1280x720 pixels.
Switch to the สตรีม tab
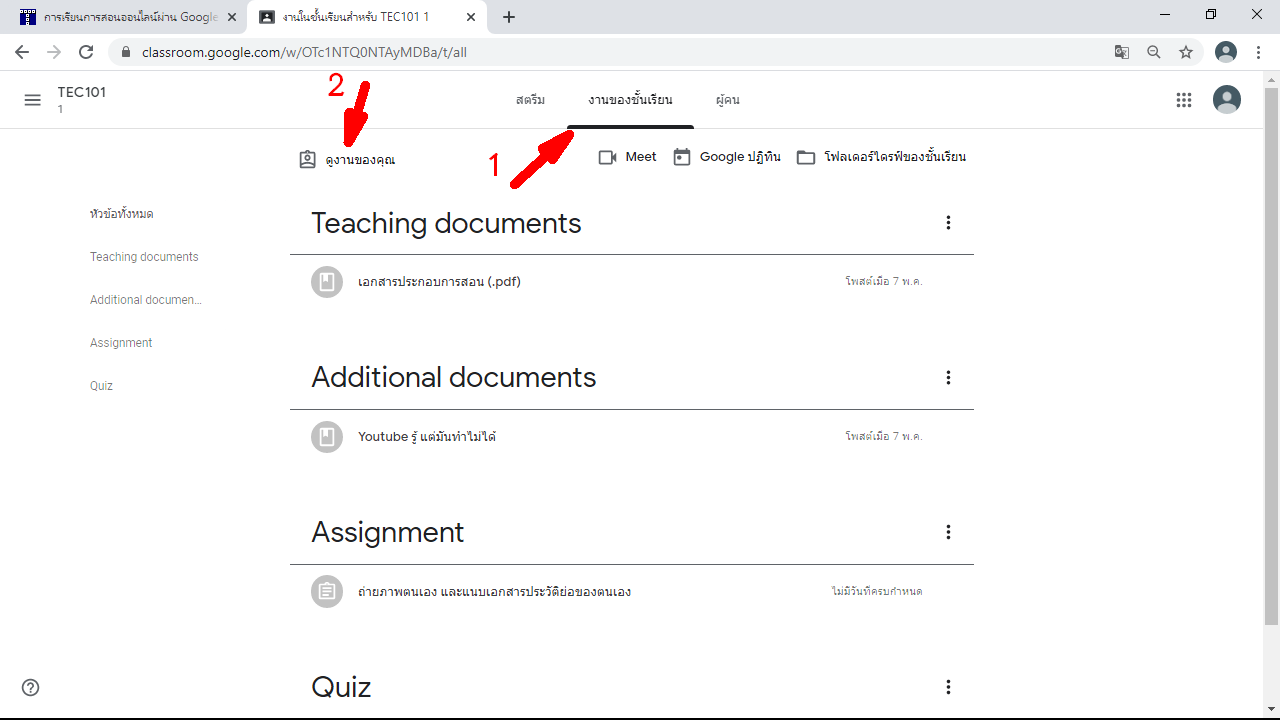click(x=530, y=100)
